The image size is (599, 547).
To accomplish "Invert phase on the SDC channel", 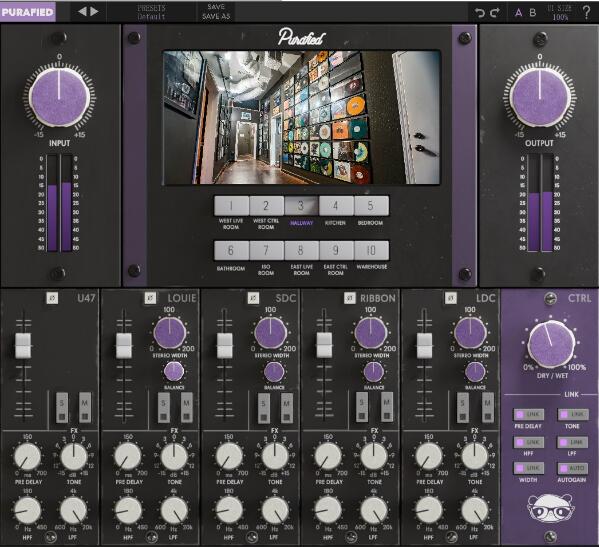I will pyautogui.click(x=253, y=298).
